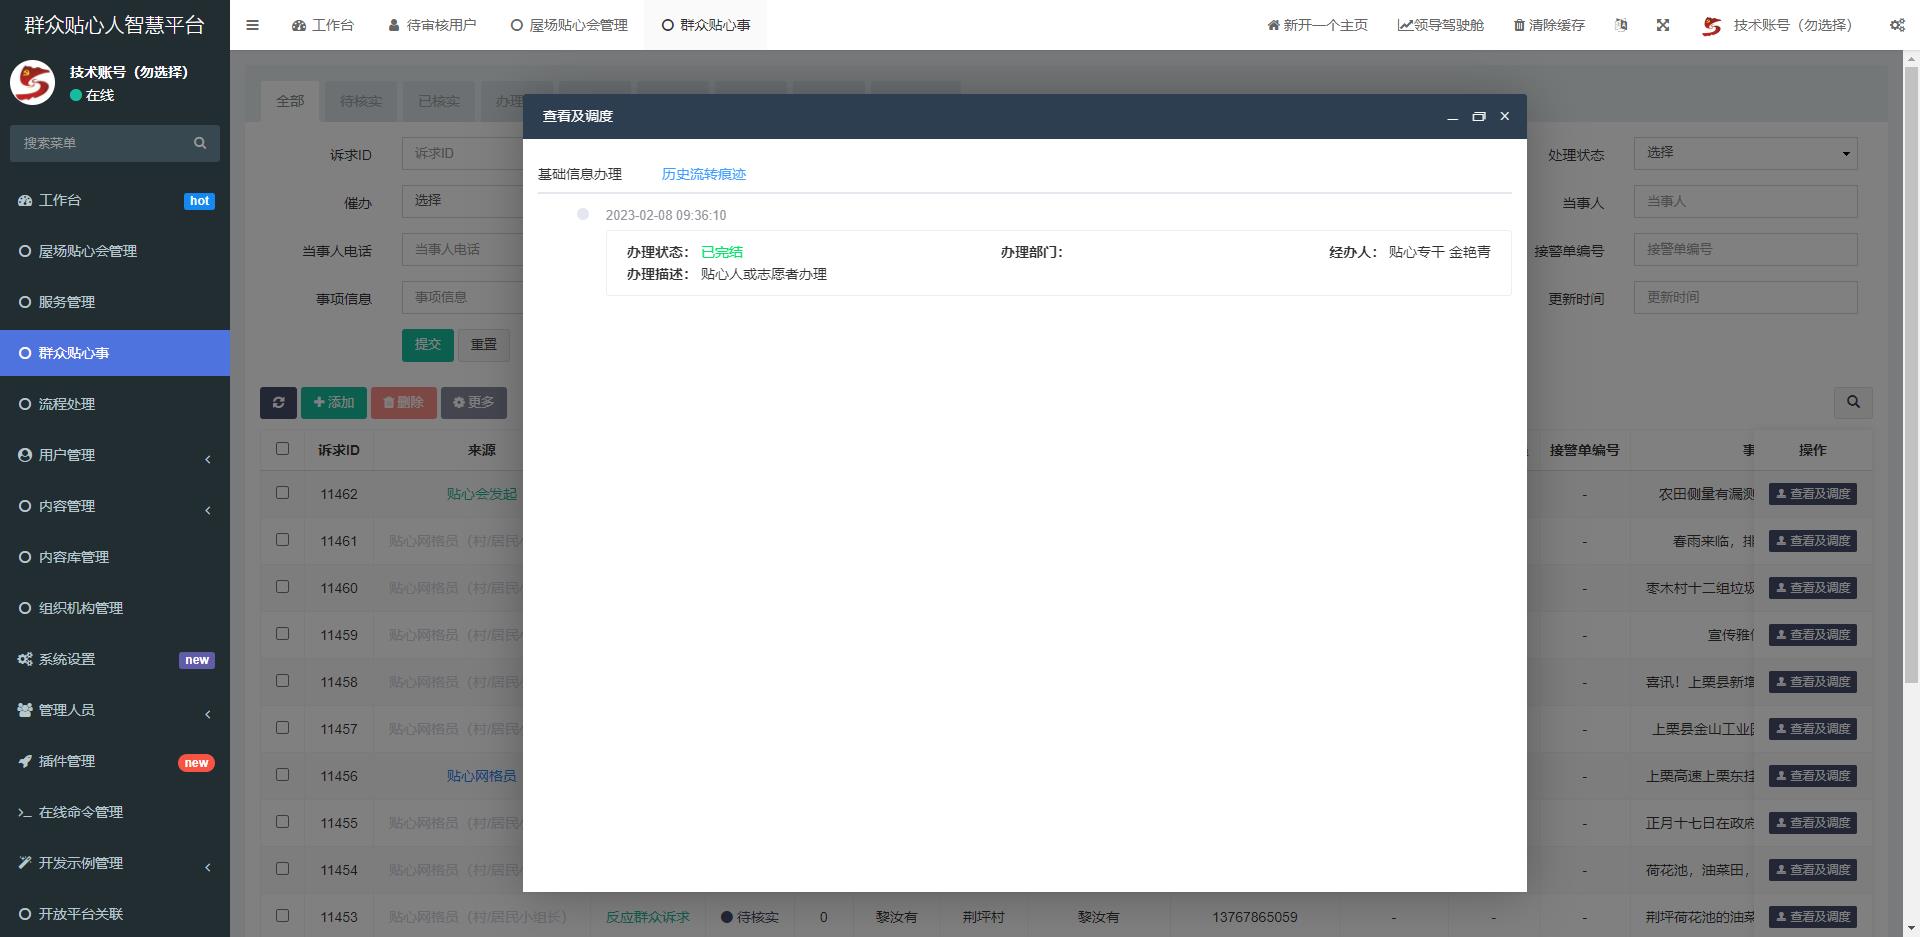Switch to 待审核用户 top tab
The width and height of the screenshot is (1920, 937).
(x=432, y=25)
